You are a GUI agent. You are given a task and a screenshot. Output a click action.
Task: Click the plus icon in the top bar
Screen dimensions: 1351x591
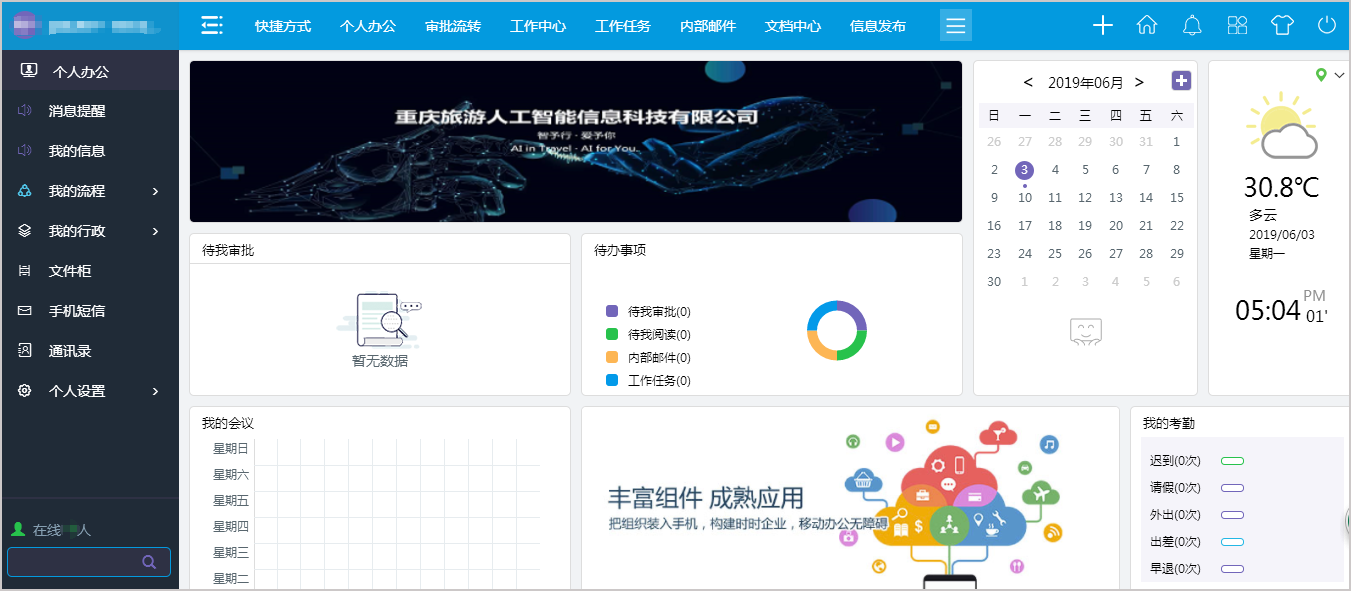pos(1102,25)
